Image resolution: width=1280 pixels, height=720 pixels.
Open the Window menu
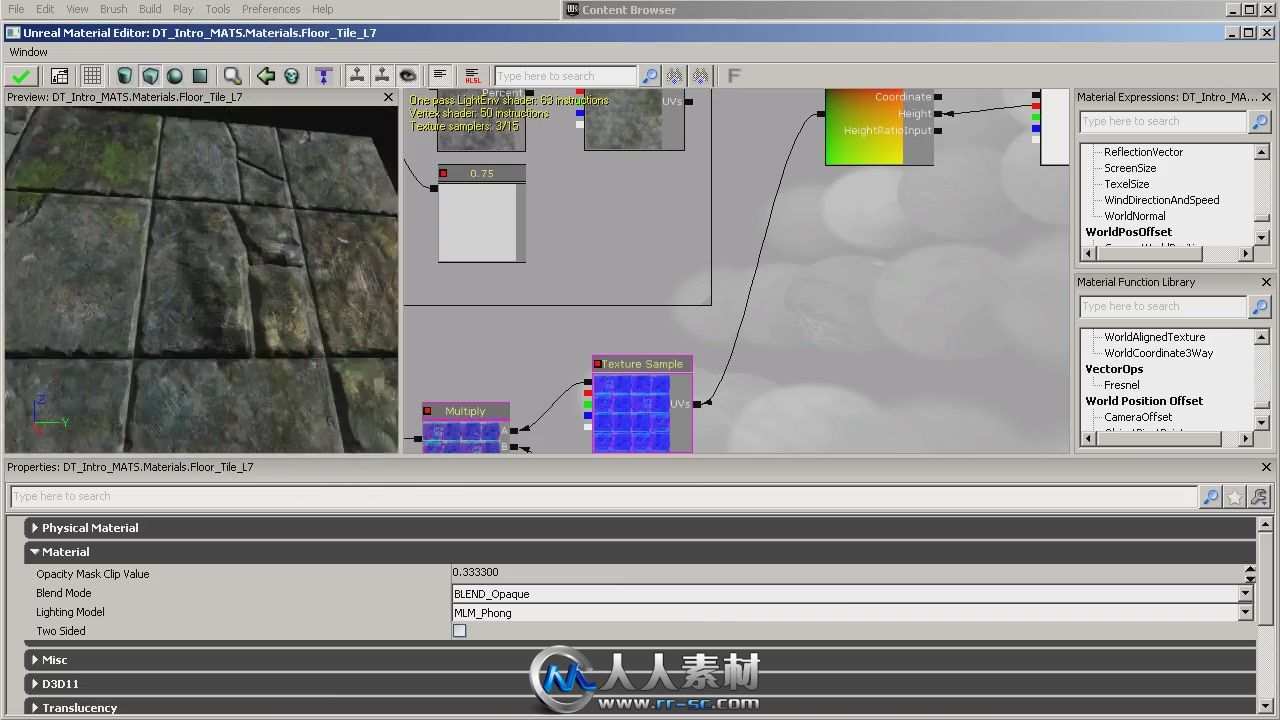(x=29, y=52)
